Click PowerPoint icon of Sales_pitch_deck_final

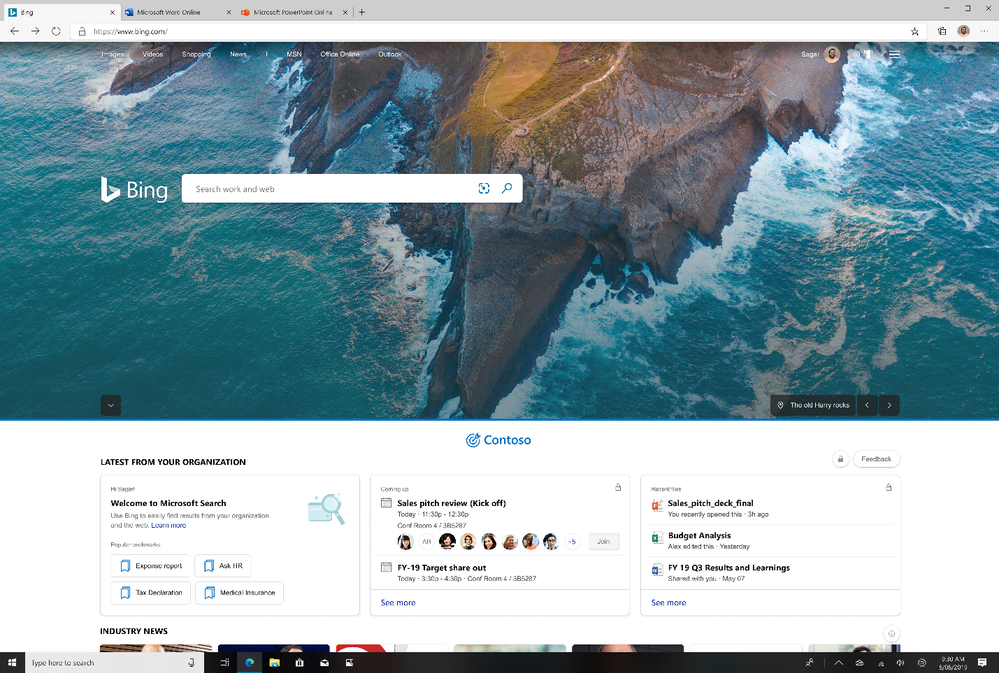(657, 506)
